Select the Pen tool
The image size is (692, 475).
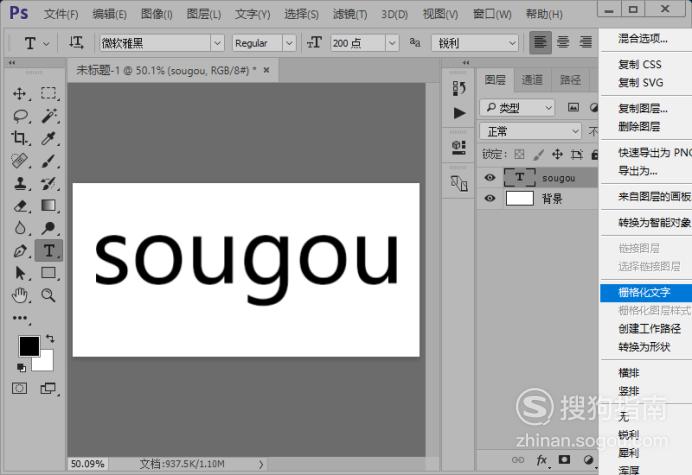coord(20,251)
